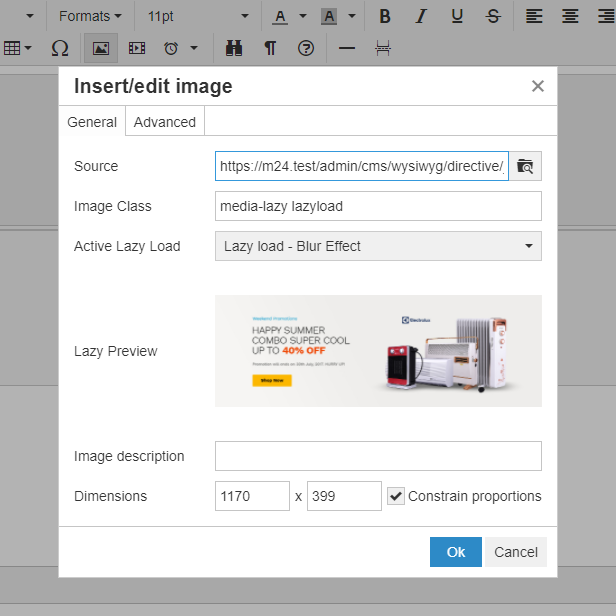This screenshot has width=616, height=616.
Task: Open the 11pt font size dropdown
Action: pos(195,16)
